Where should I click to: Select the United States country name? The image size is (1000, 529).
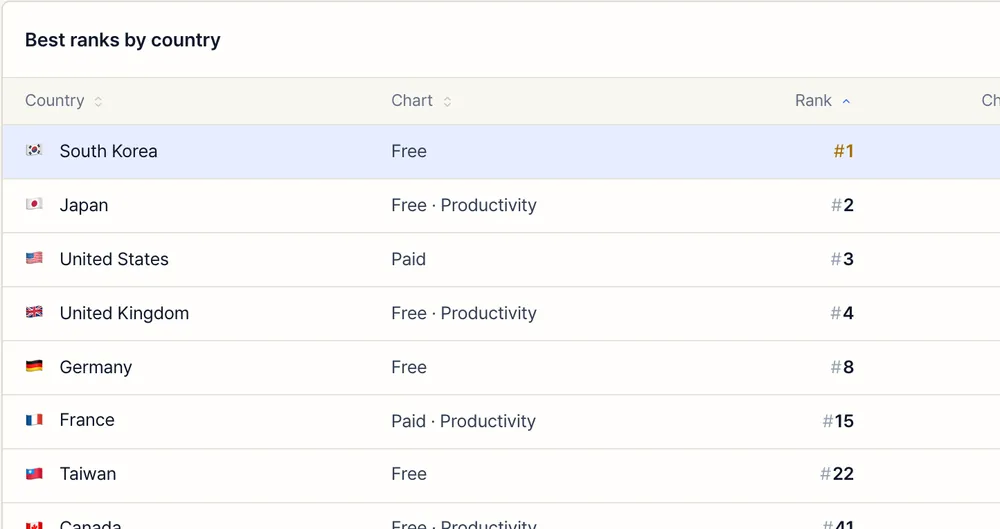point(114,259)
